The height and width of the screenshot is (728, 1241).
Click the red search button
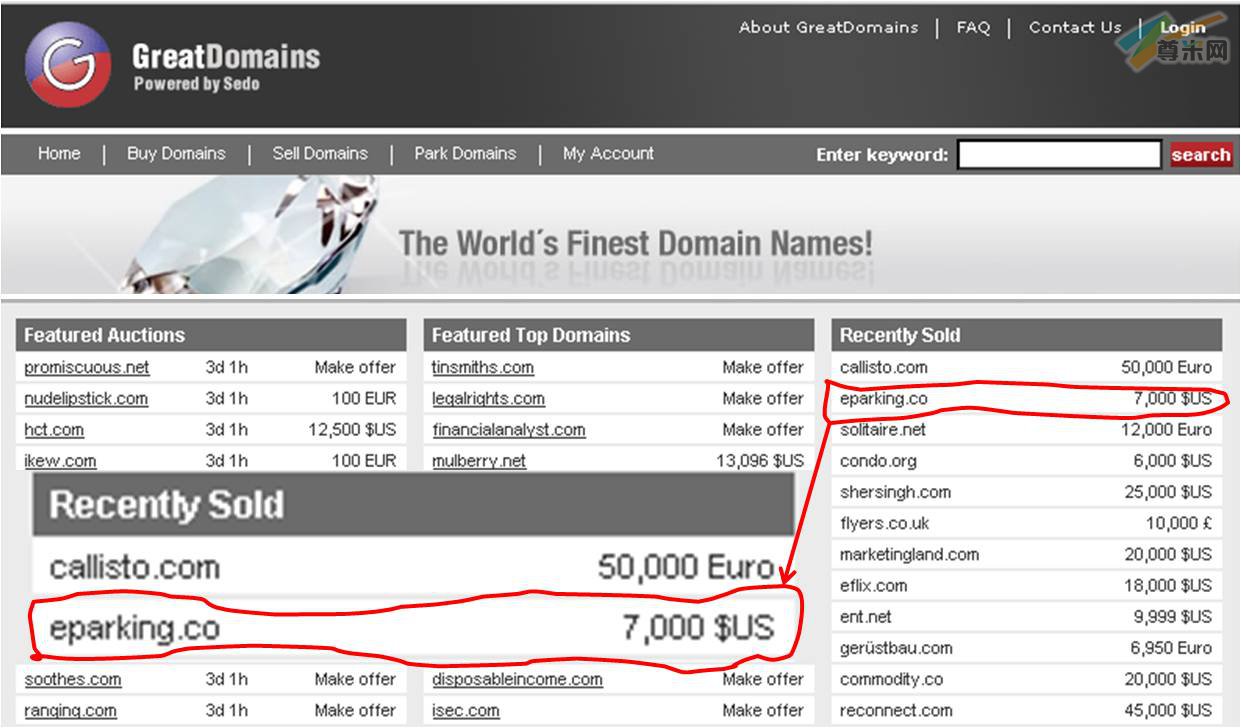coord(1201,155)
